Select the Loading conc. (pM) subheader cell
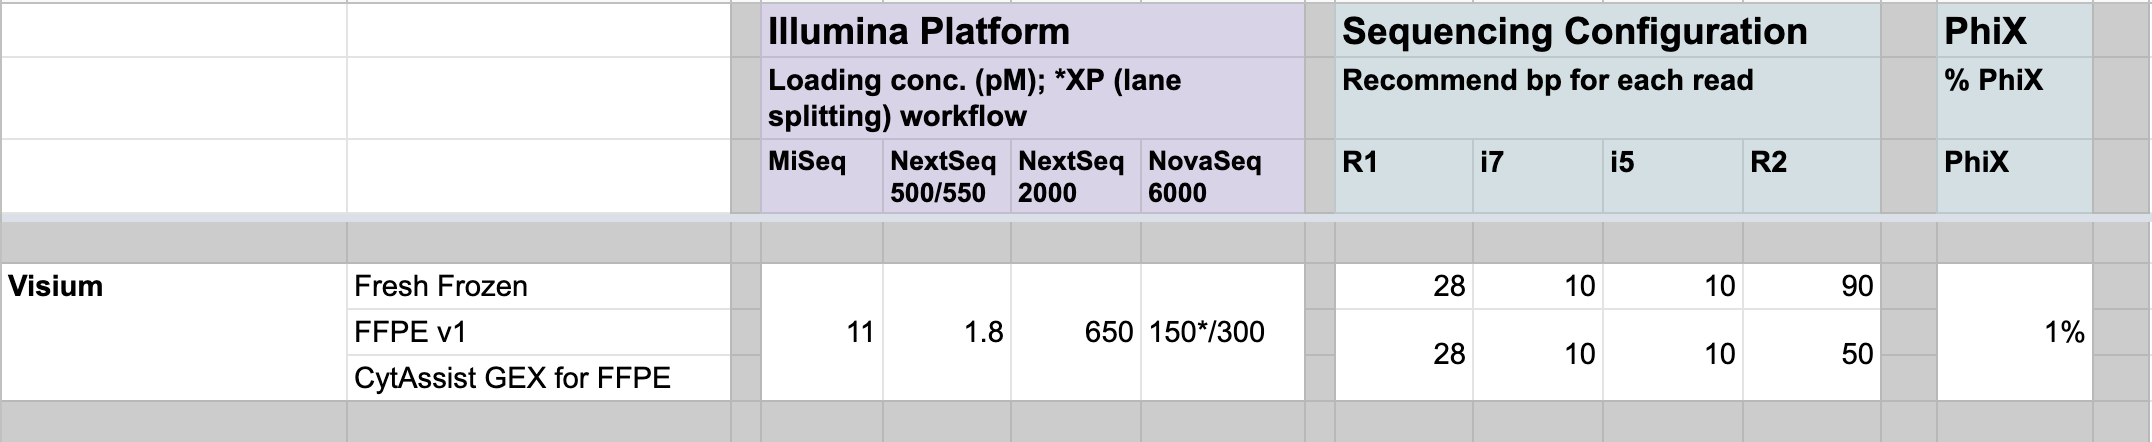The height and width of the screenshot is (442, 2152). coord(1032,98)
